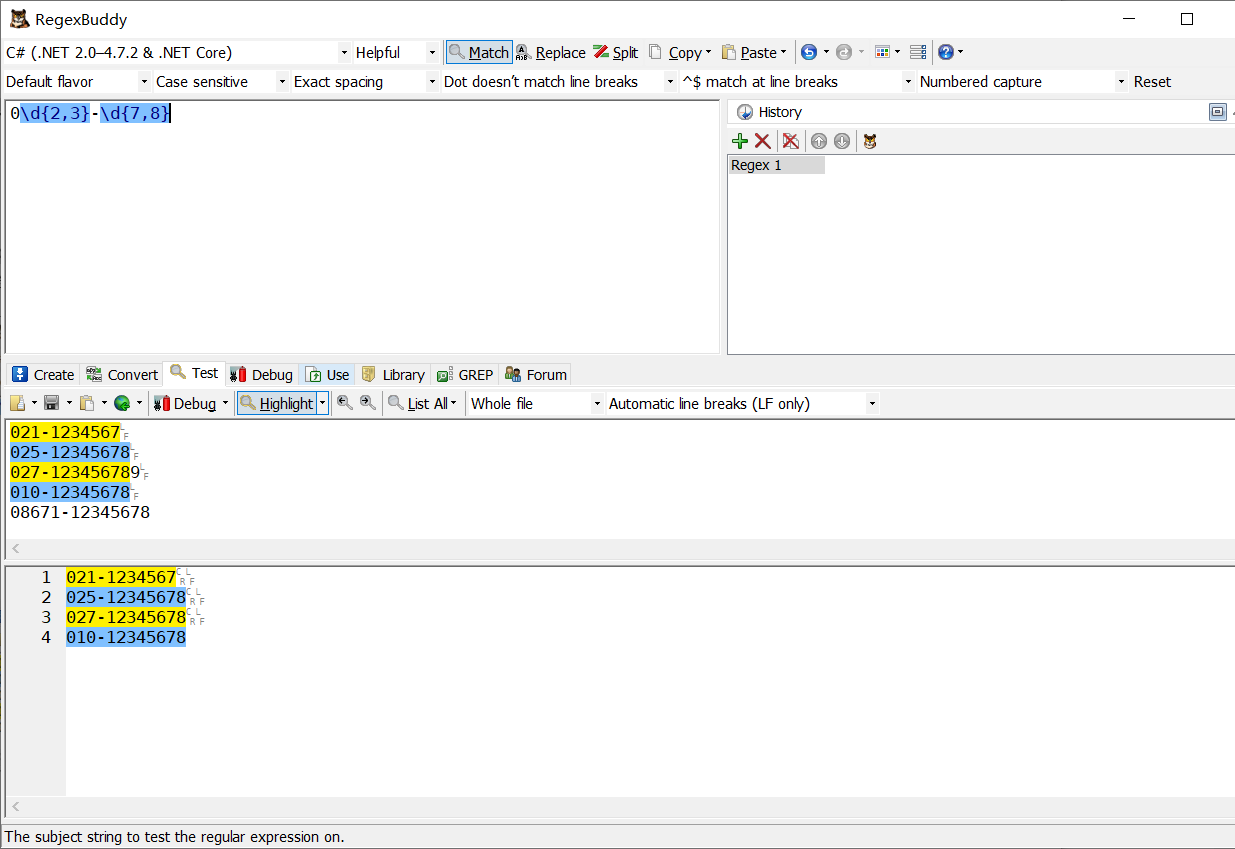Screen dimensions: 1235x849
Task: Click the History panel float/dock icon
Action: click(x=1217, y=112)
